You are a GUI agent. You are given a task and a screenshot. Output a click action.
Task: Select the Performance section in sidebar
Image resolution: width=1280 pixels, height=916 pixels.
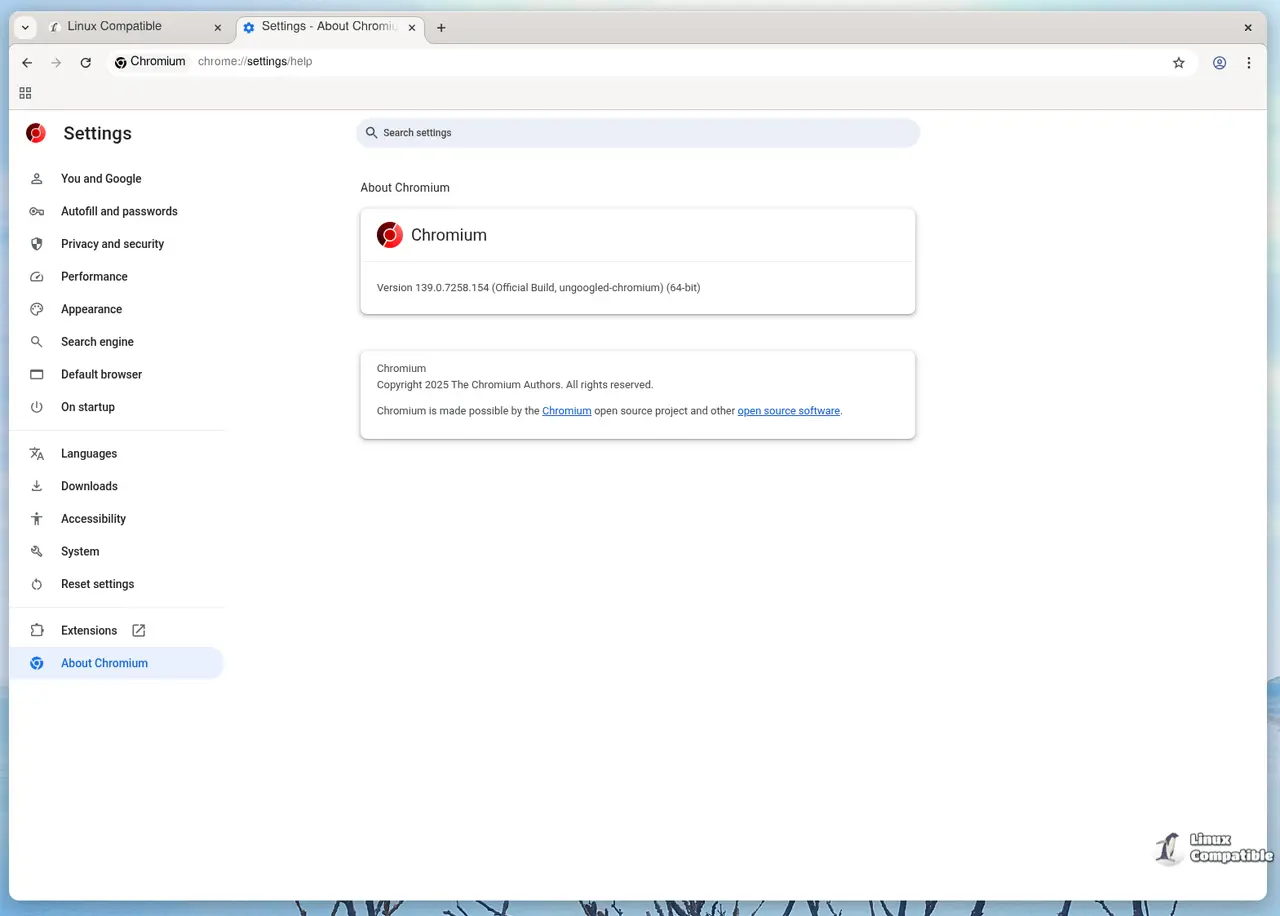point(94,276)
